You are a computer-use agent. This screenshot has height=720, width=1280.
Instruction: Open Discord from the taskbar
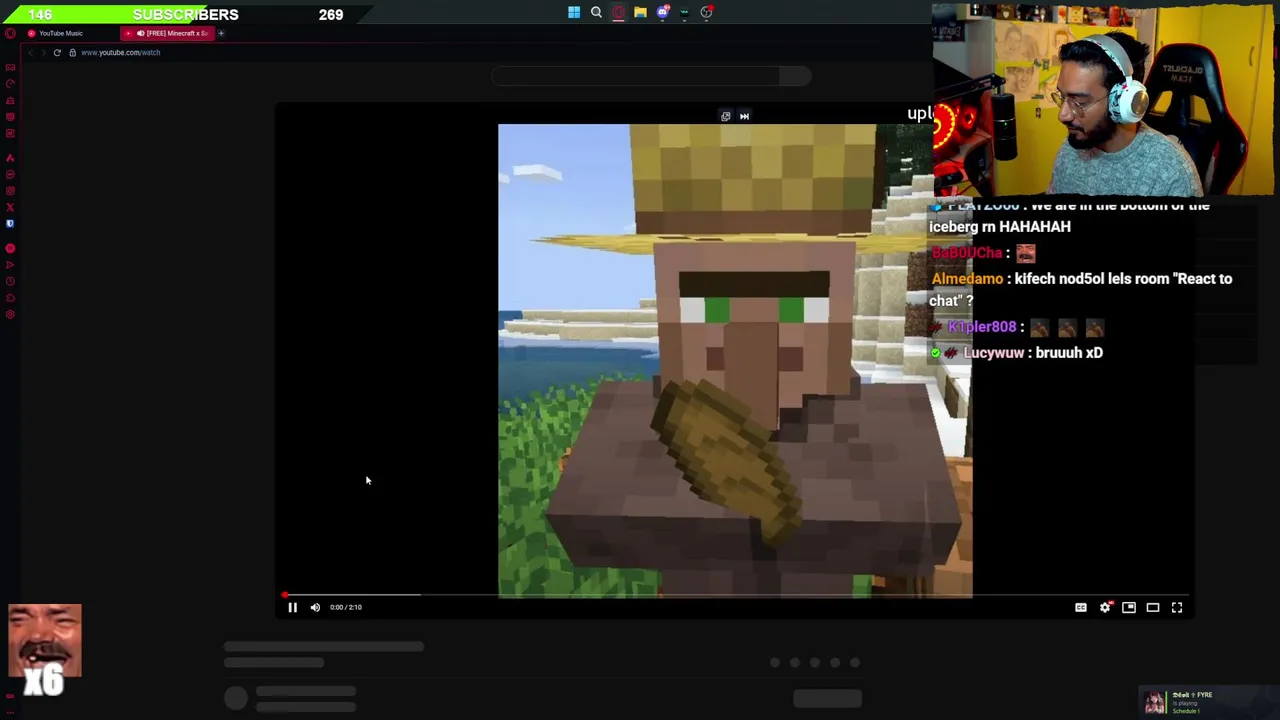(662, 13)
